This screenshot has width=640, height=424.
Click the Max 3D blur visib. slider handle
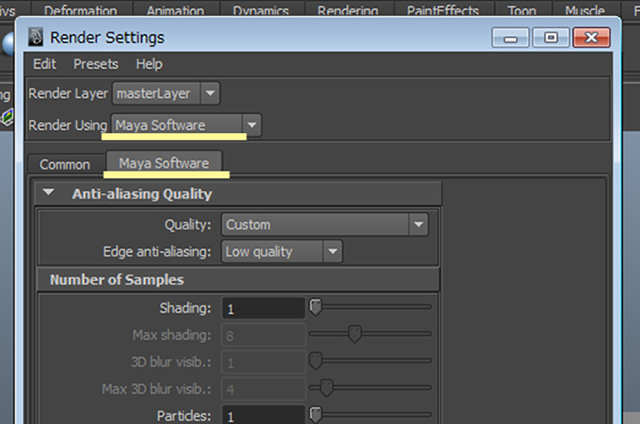[x=327, y=388]
